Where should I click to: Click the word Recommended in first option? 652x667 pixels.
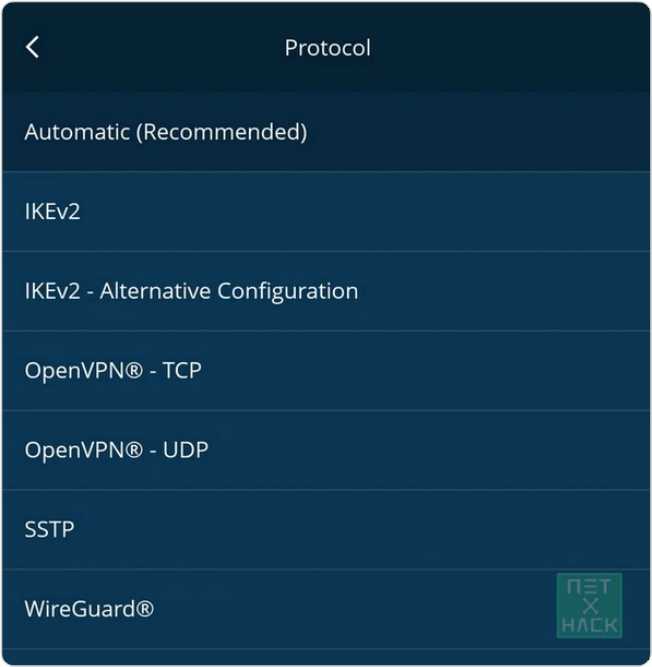[x=221, y=132]
